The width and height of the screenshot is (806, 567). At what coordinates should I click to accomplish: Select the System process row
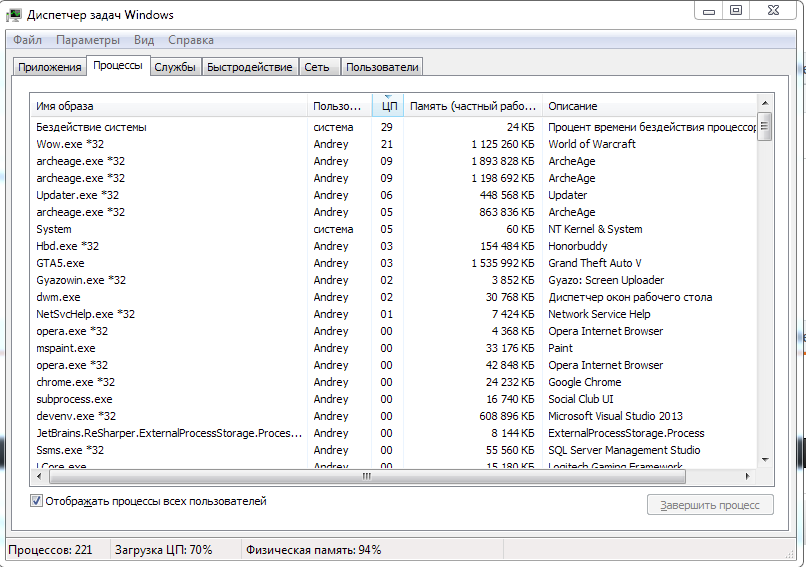tap(394, 229)
